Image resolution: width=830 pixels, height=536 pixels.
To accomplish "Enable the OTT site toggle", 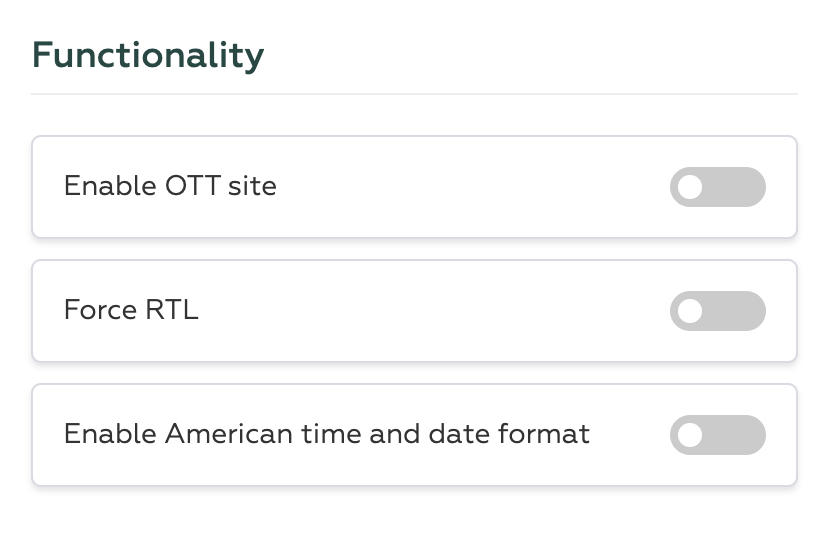I will 717,187.
